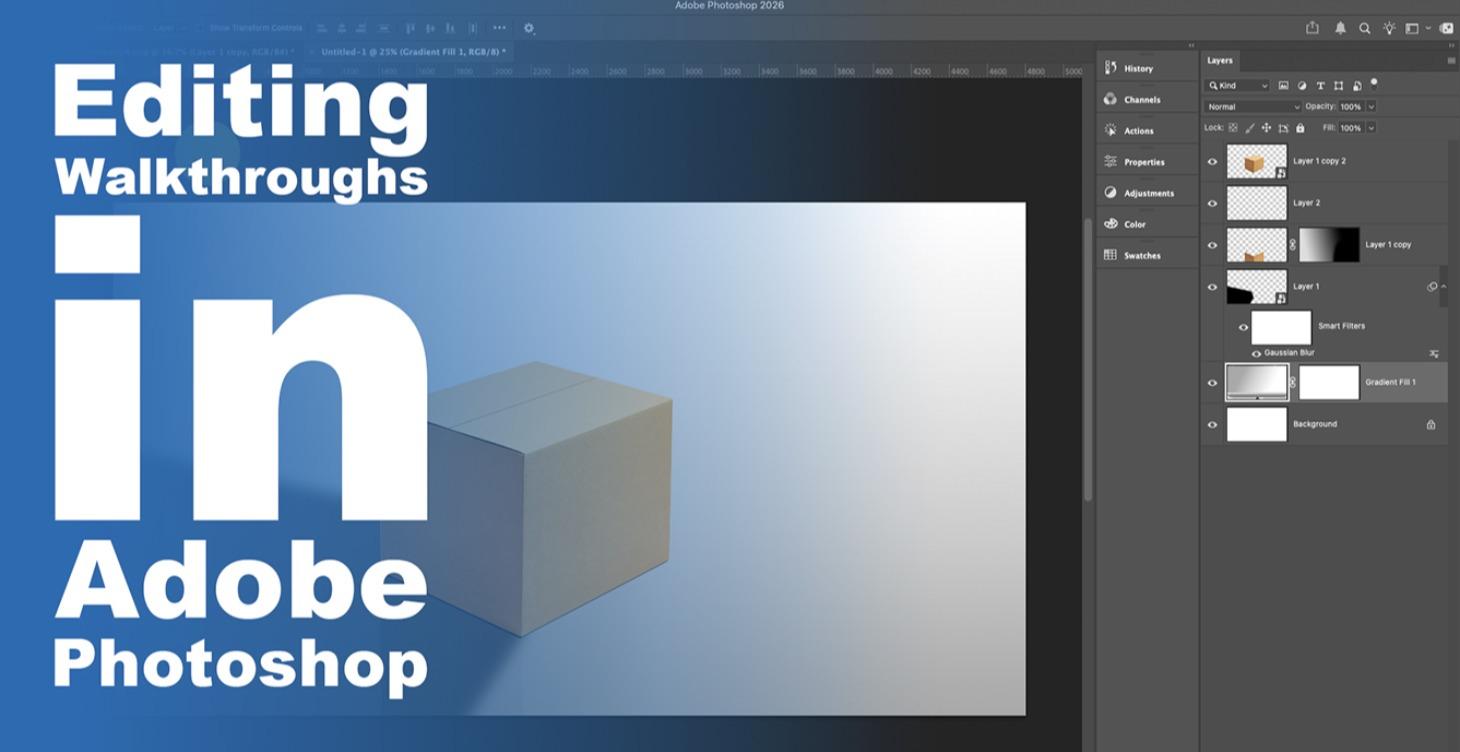Hide Layer 2 visibility eye

tap(1213, 203)
